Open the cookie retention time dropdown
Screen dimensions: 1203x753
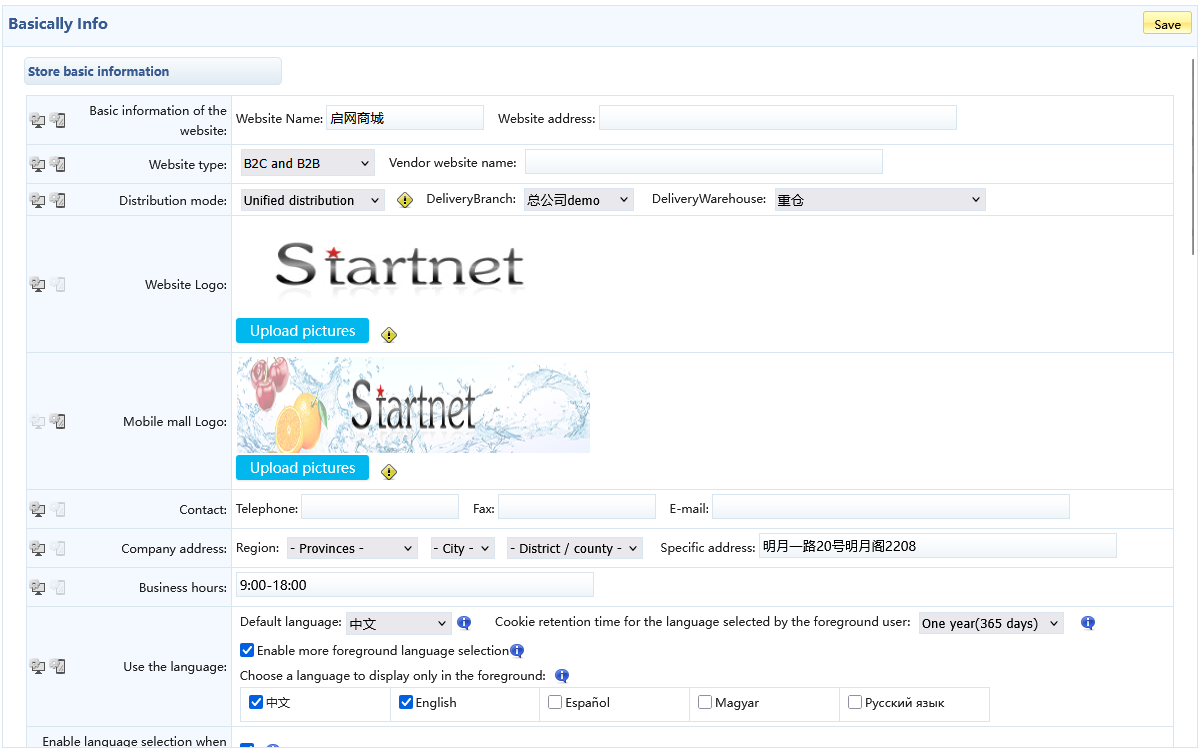[990, 623]
